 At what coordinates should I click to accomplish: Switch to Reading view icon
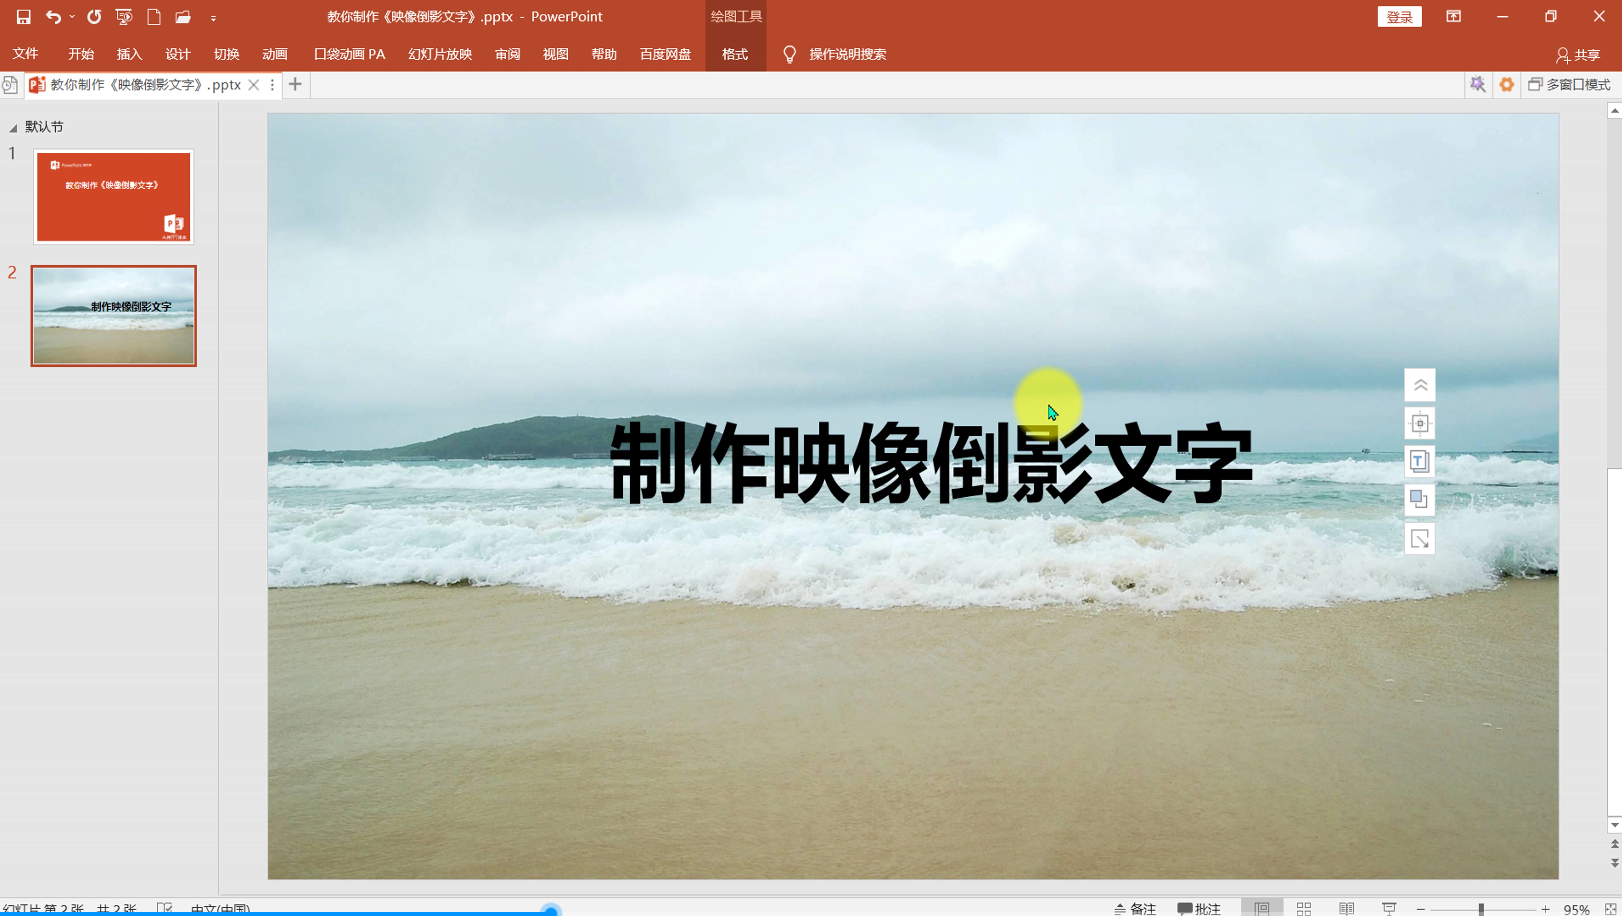[x=1347, y=908]
